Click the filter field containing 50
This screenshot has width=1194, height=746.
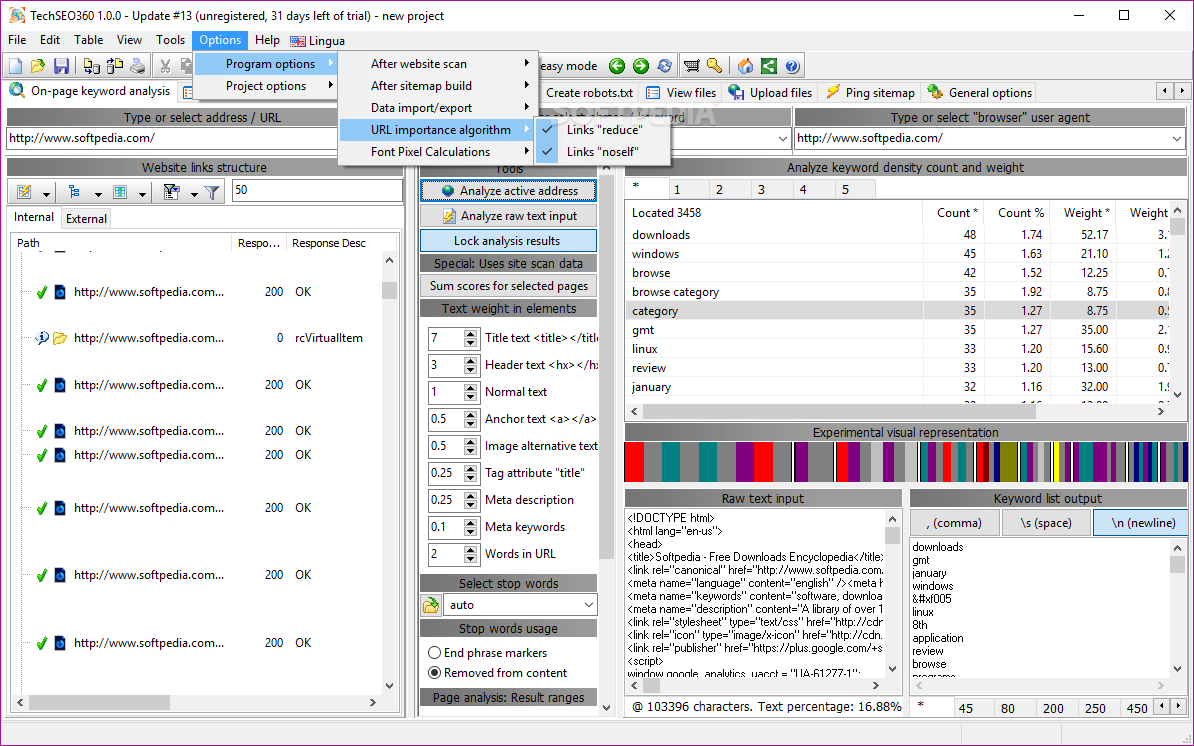[317, 190]
